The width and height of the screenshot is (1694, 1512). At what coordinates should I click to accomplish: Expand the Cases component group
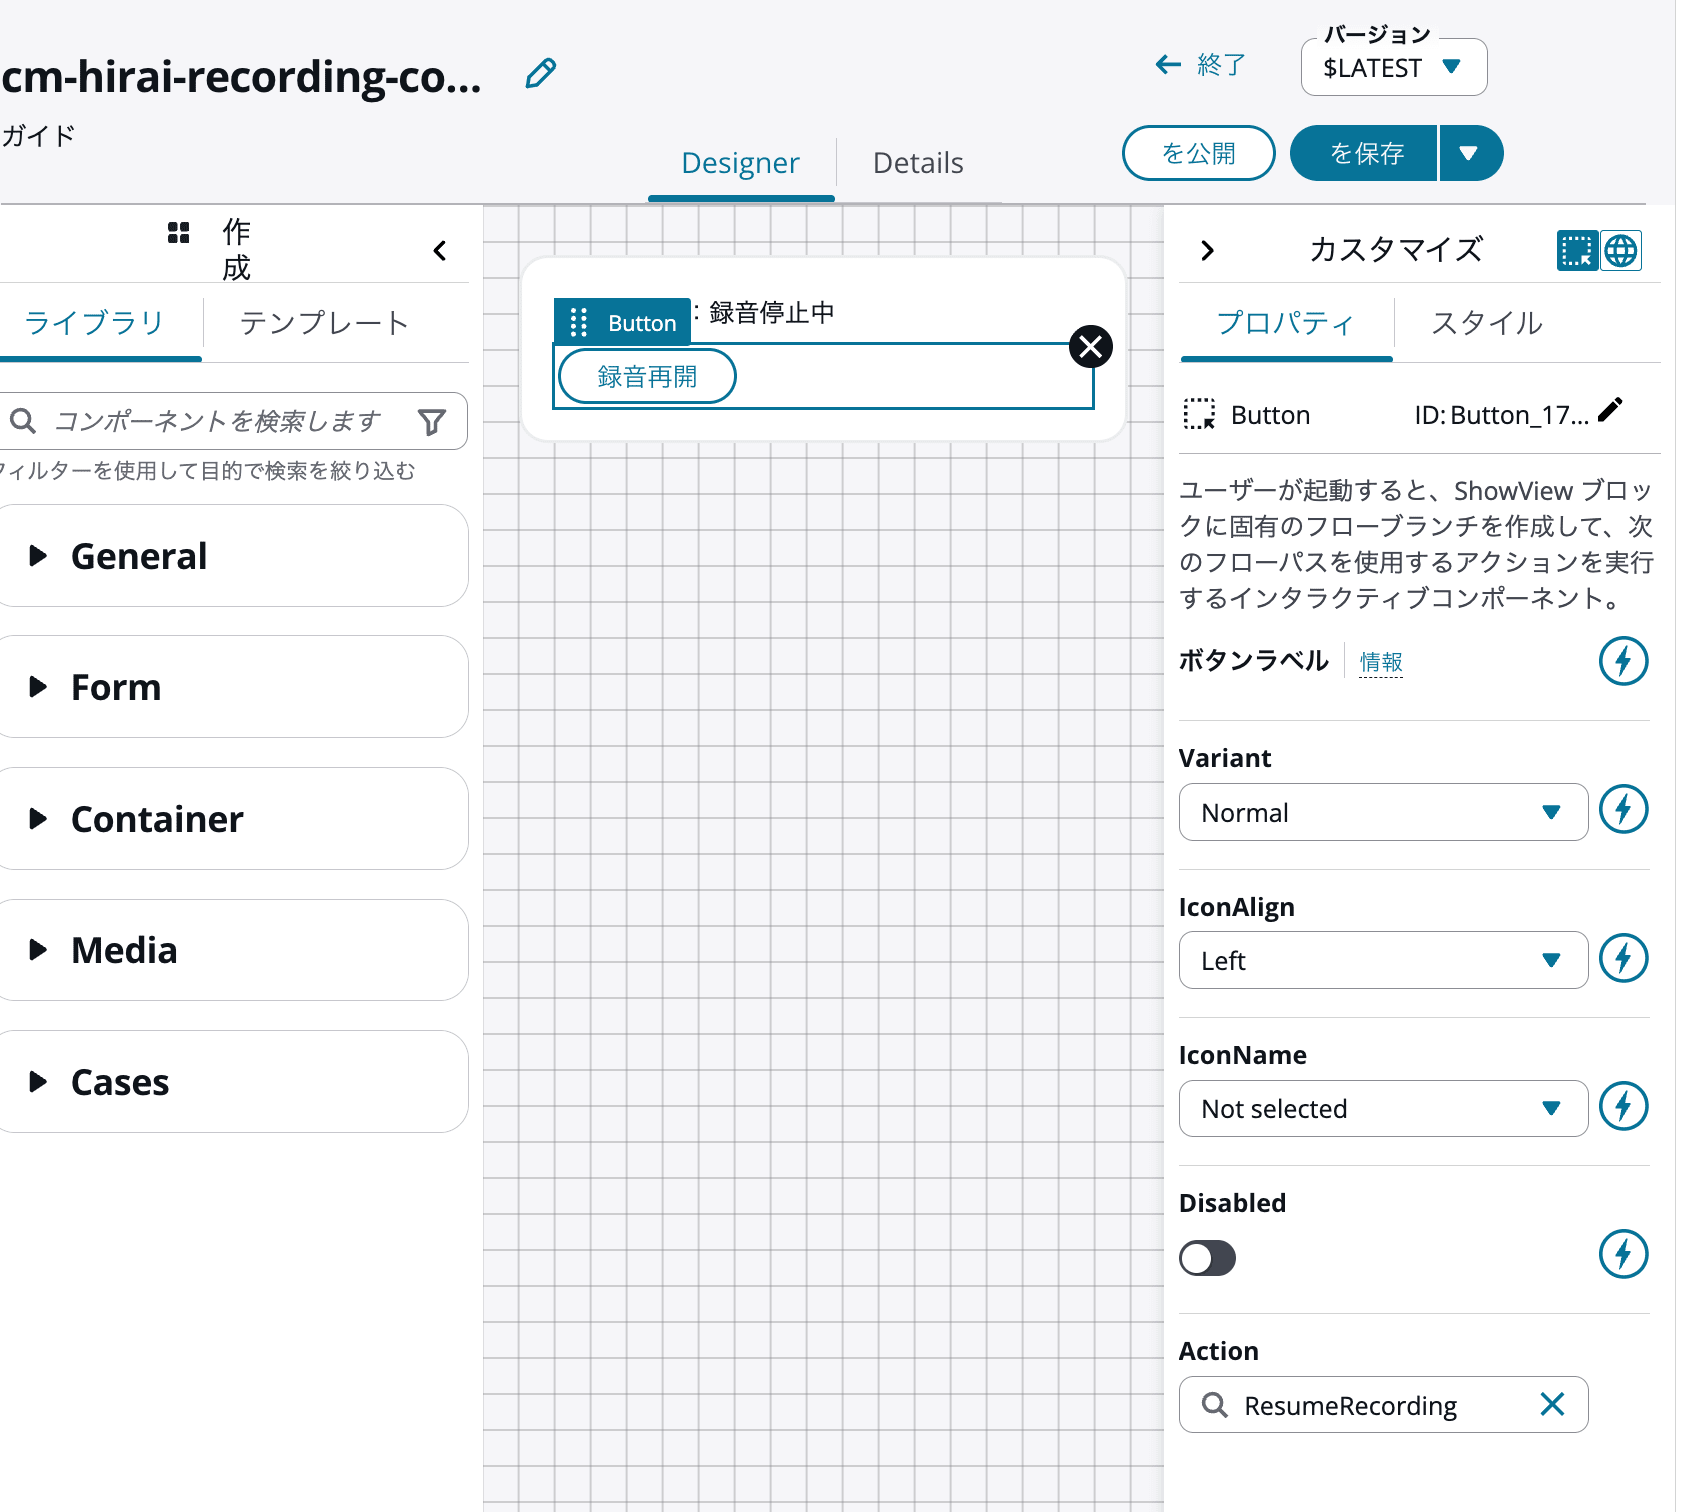click(x=232, y=1082)
